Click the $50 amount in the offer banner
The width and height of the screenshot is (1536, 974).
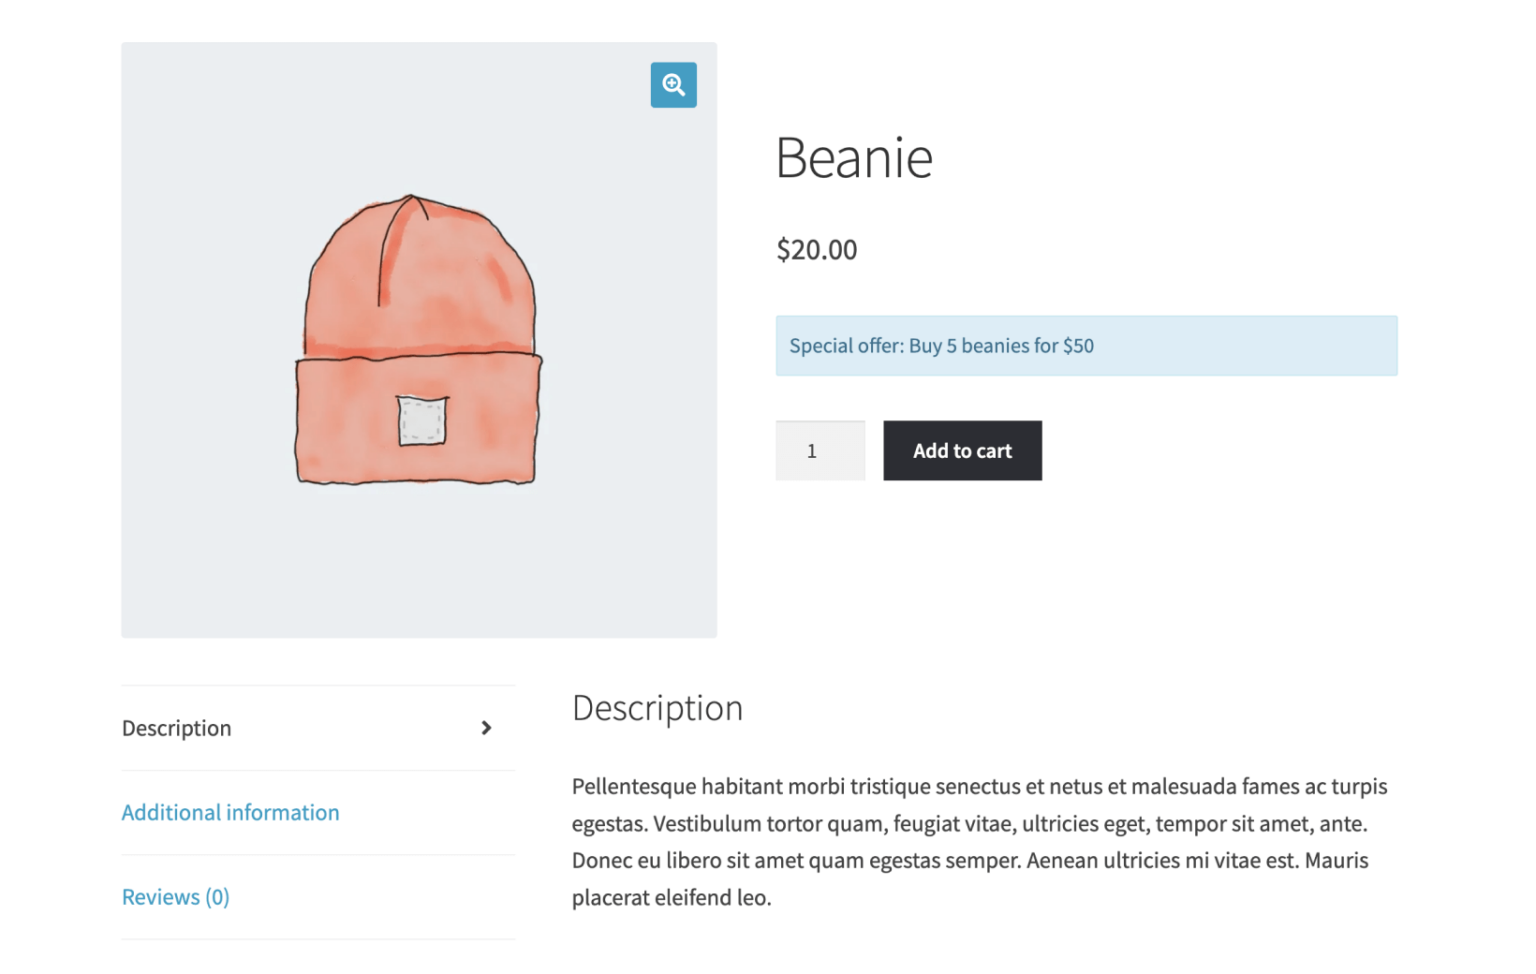1078,346
